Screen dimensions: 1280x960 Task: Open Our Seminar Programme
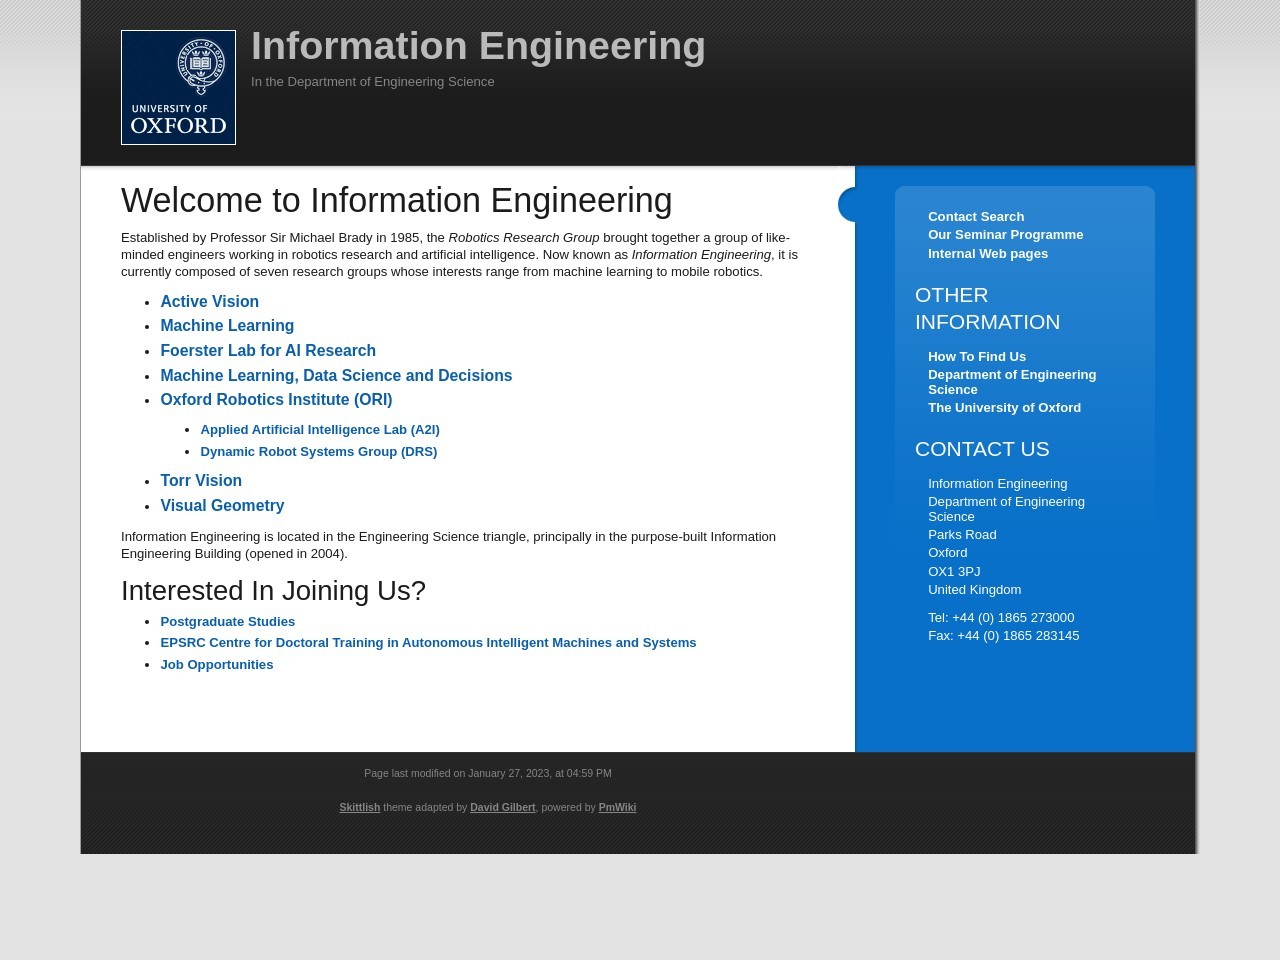(1005, 234)
